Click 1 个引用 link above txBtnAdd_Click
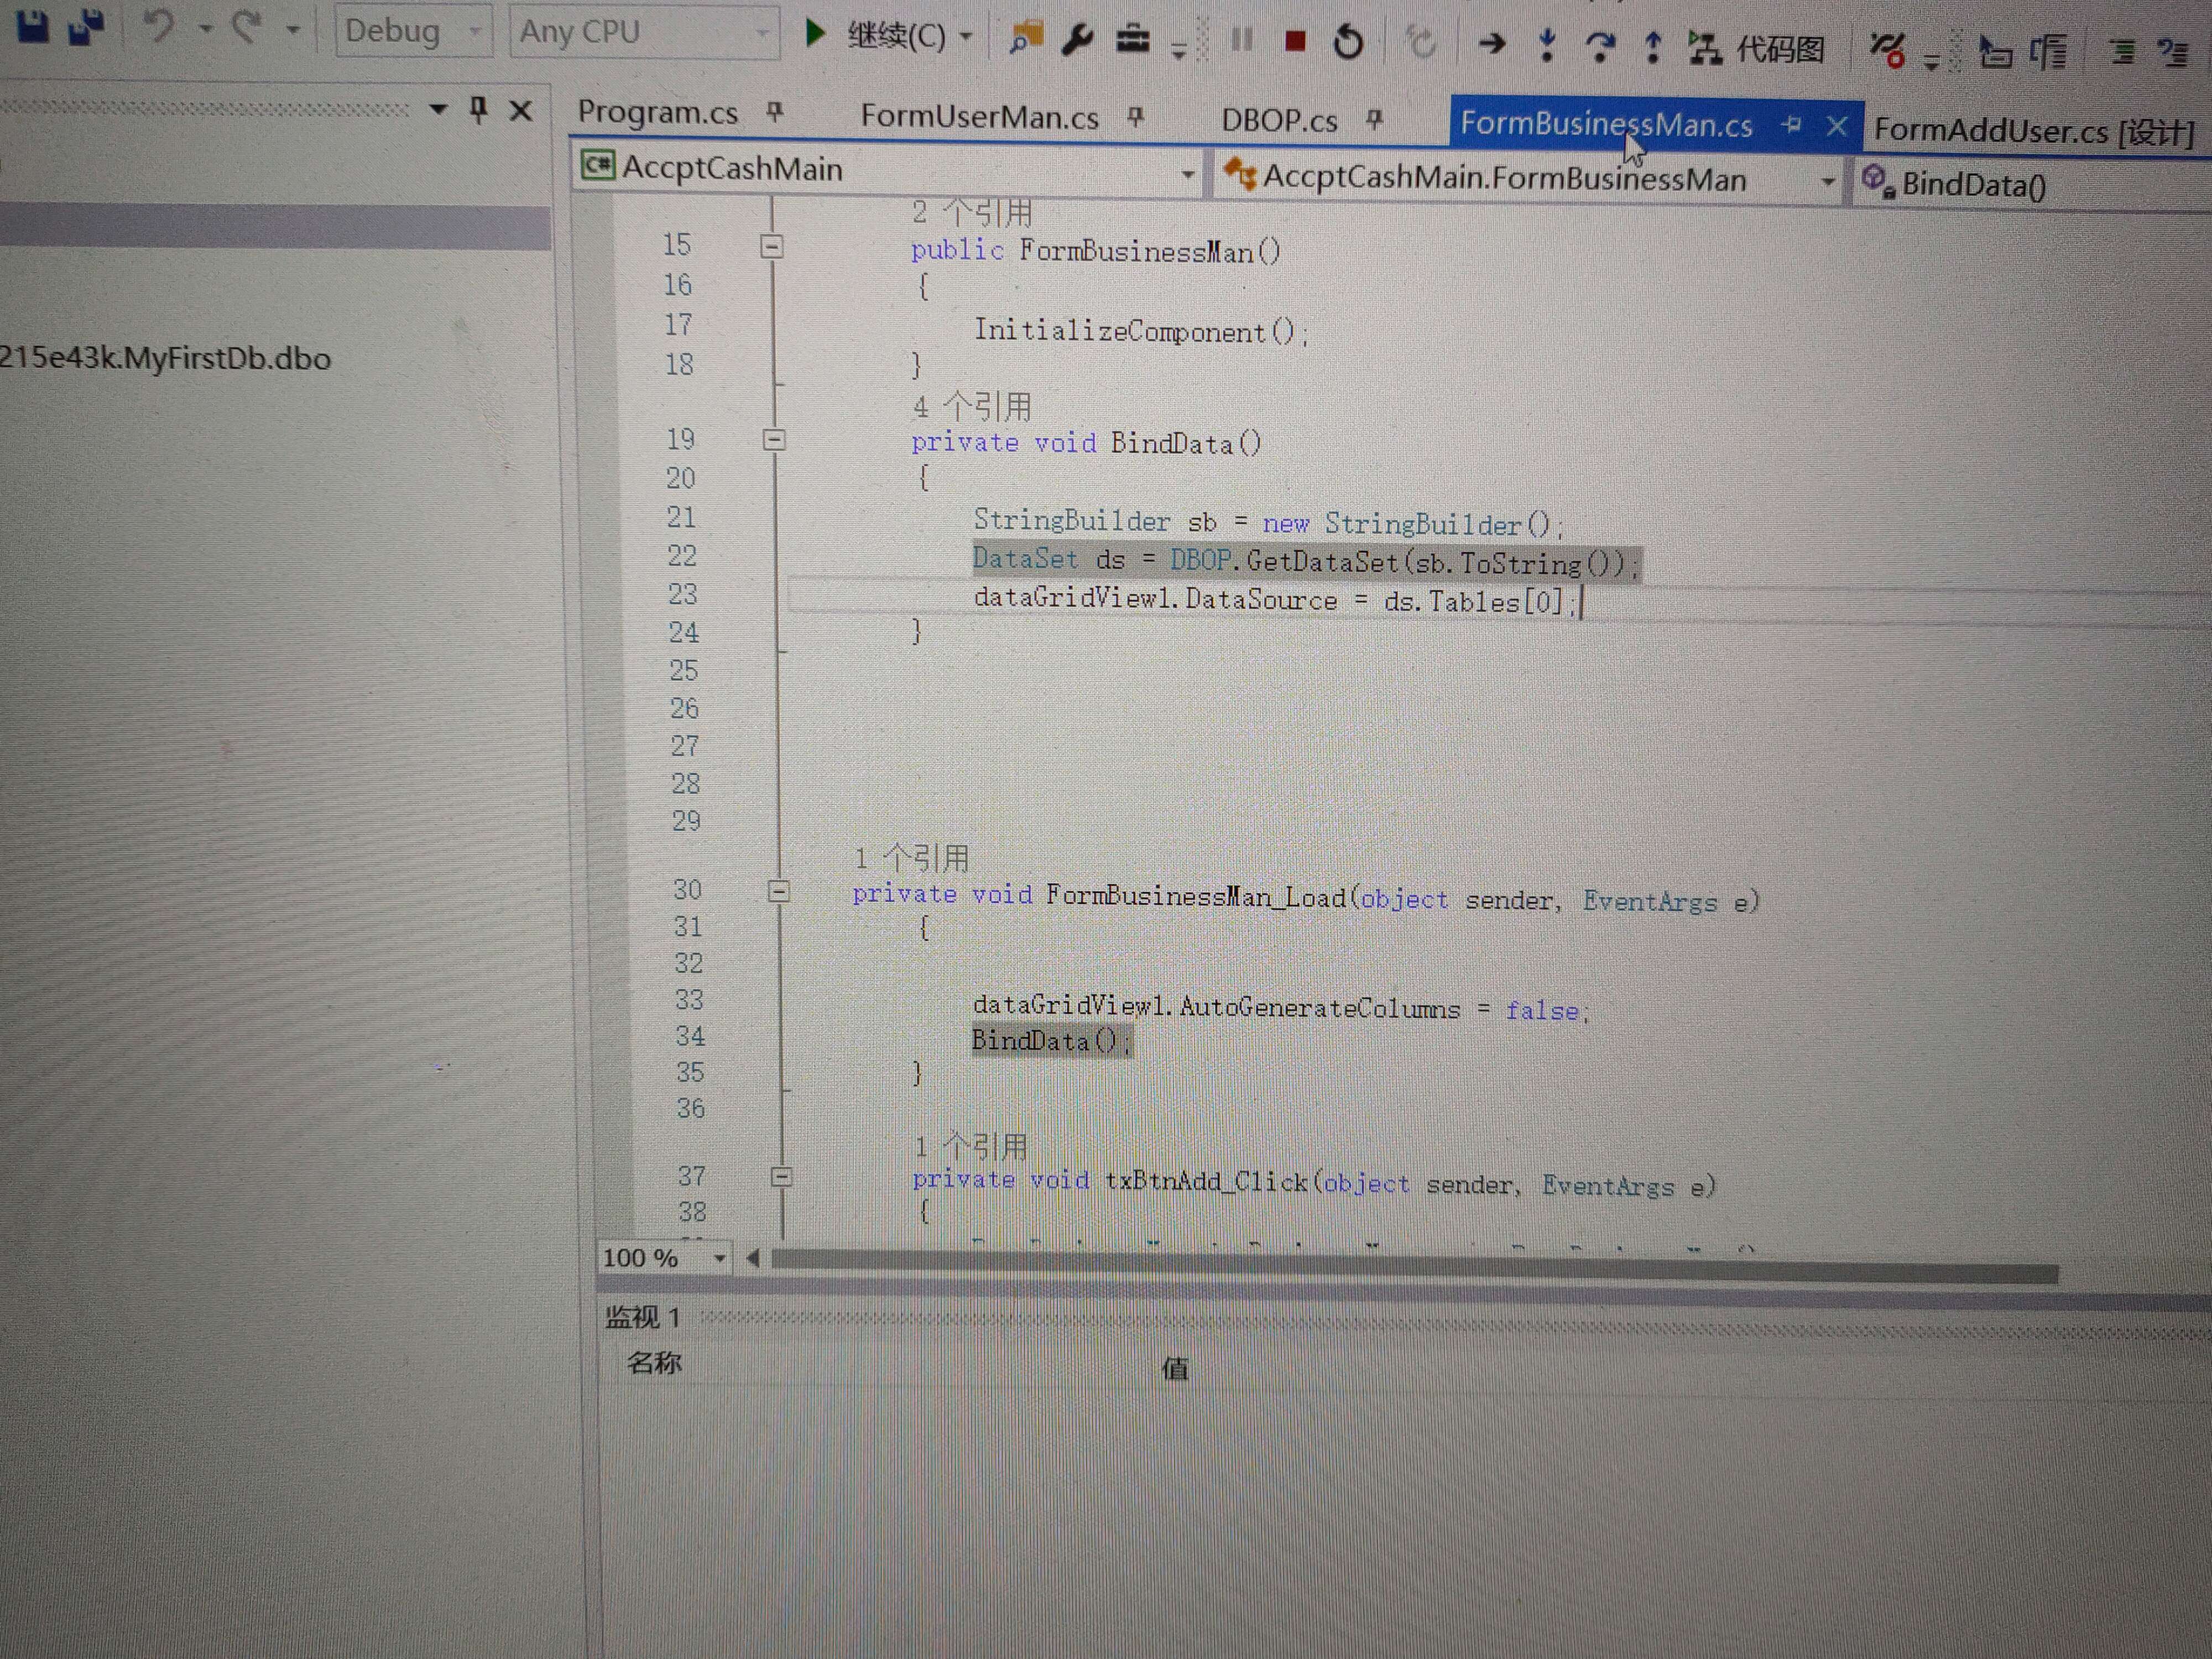The image size is (2212, 1659). pyautogui.click(x=971, y=1146)
